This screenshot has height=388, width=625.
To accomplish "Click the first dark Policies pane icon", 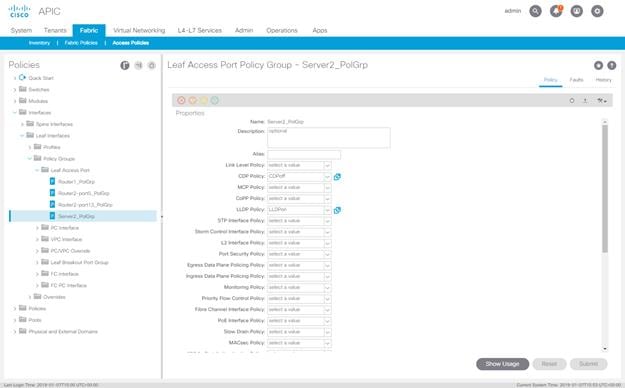I will click(125, 65).
